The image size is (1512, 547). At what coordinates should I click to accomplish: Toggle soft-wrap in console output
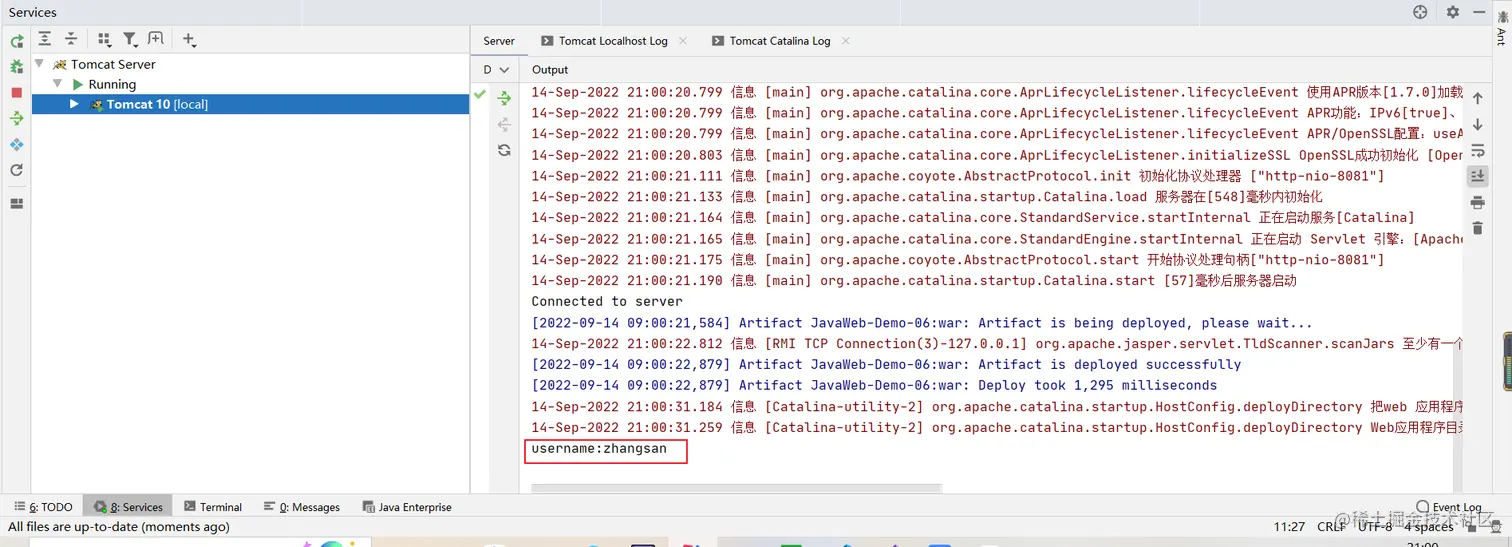[x=1478, y=151]
